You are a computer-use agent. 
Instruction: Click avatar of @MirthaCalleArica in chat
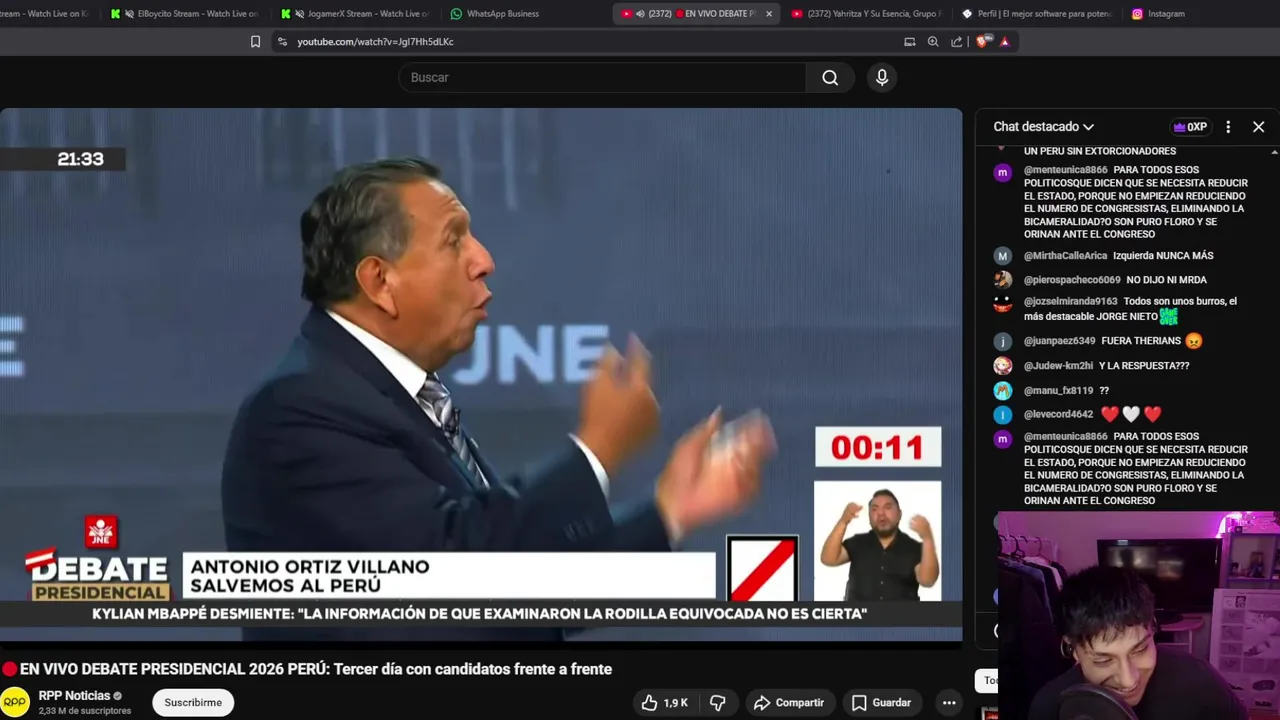pos(1003,256)
